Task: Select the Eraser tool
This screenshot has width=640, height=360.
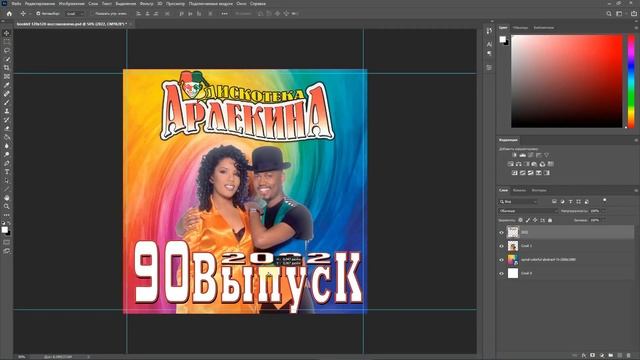Action: point(7,129)
